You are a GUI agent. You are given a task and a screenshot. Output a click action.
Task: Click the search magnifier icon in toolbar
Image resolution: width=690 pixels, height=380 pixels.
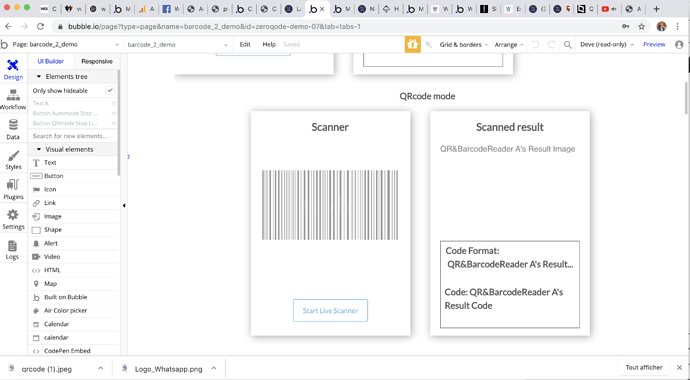coord(568,44)
